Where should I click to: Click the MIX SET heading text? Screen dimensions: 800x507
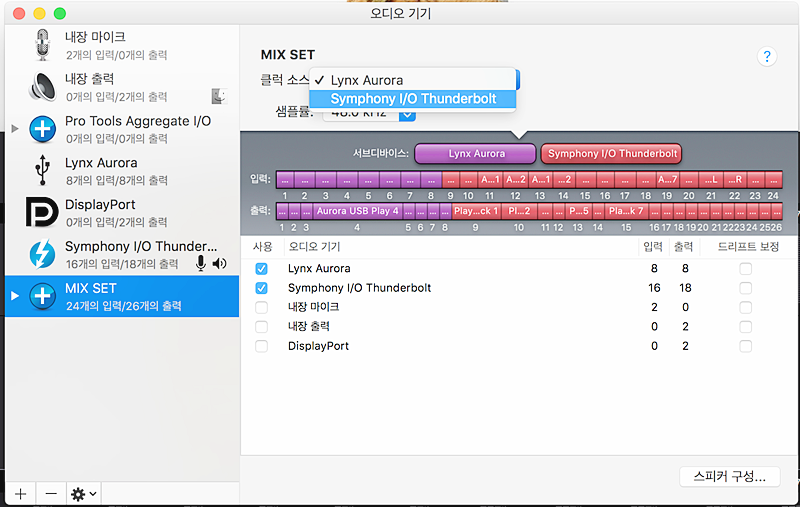point(288,55)
